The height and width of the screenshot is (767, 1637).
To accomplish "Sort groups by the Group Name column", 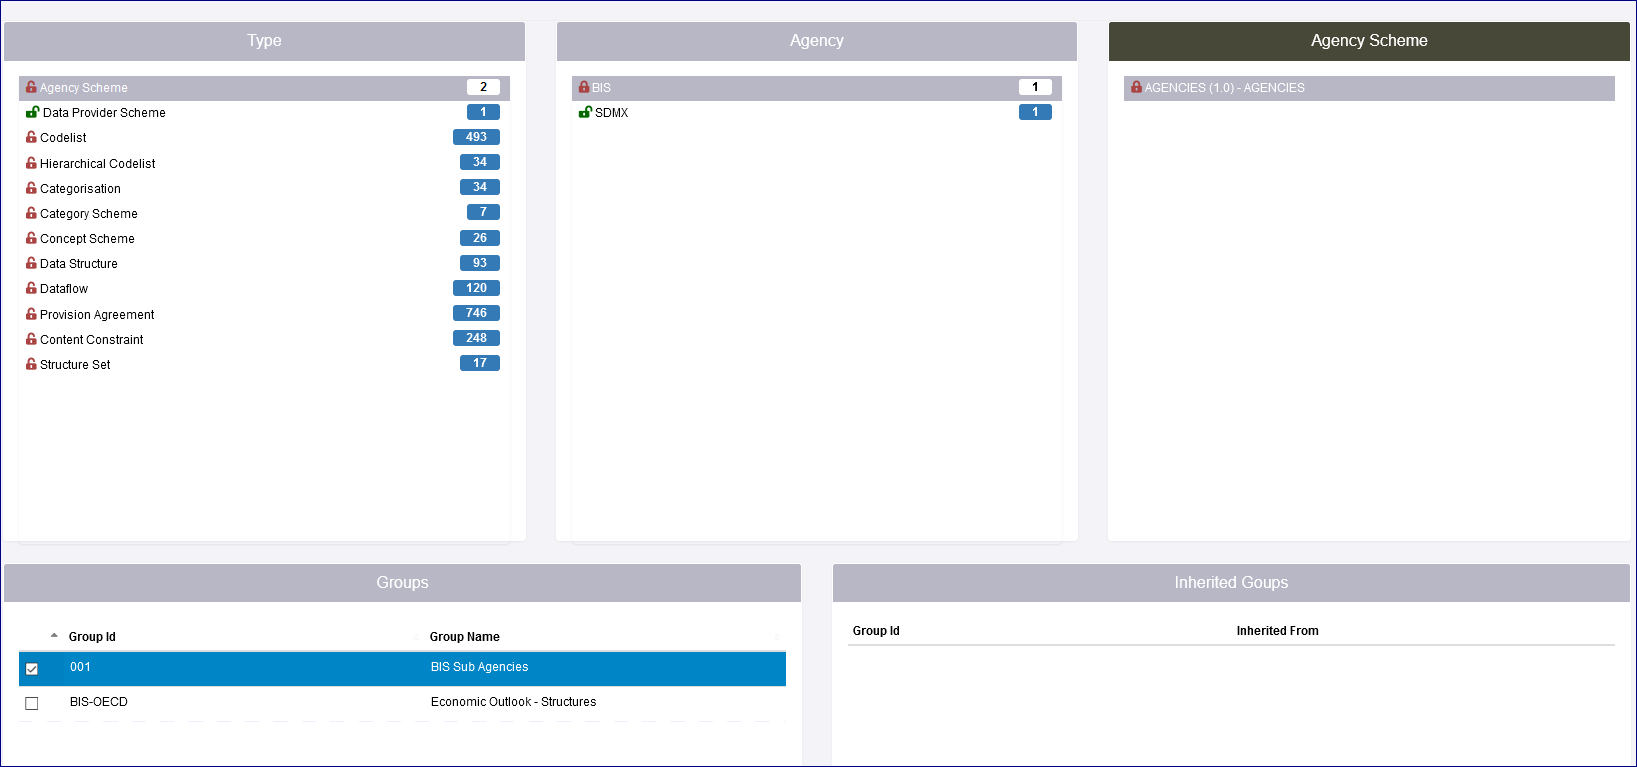I will [x=464, y=637].
